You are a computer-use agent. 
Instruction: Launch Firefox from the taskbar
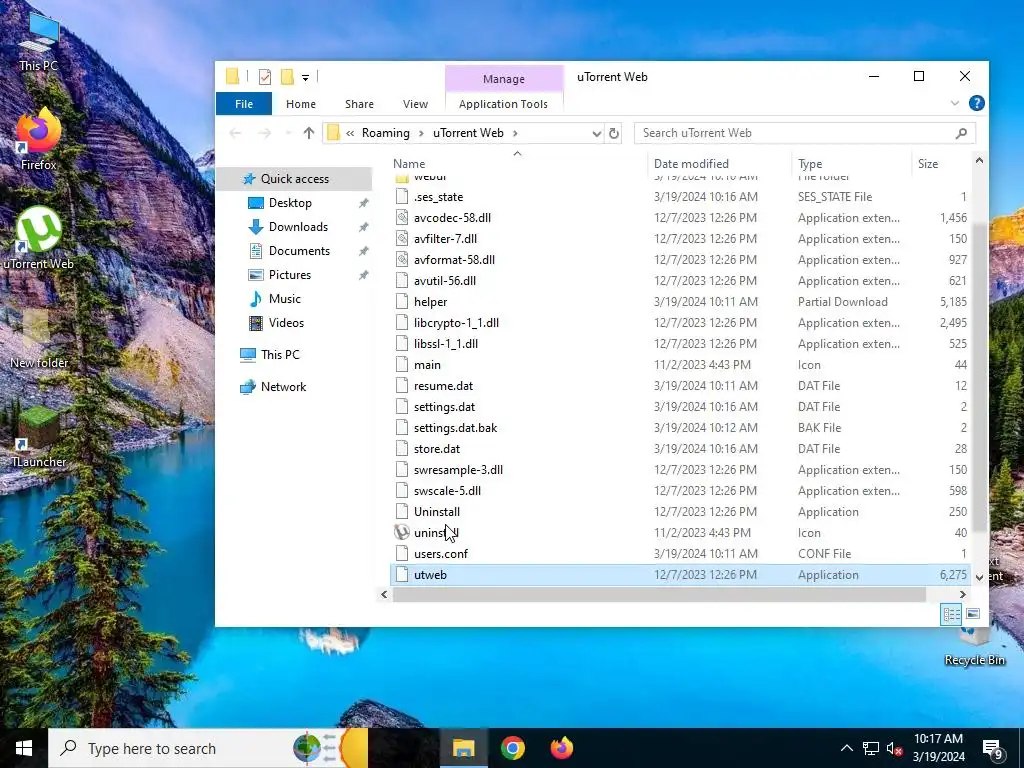click(562, 748)
